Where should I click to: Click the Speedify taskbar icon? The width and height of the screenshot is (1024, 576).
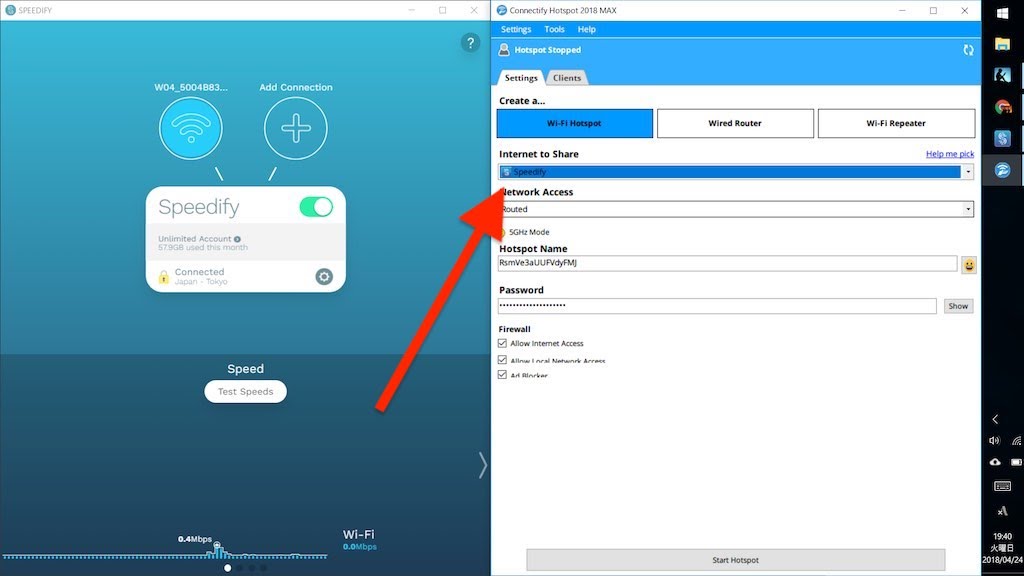pos(1002,138)
